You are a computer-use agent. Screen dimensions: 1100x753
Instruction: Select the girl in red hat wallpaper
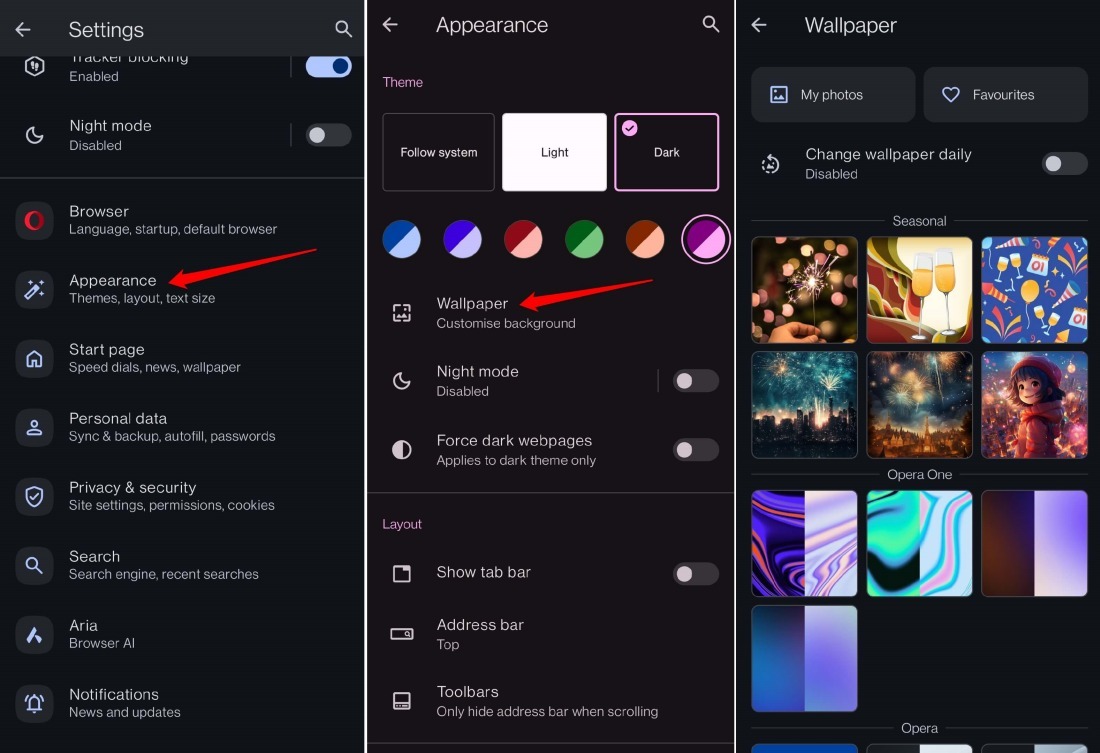click(x=1035, y=405)
